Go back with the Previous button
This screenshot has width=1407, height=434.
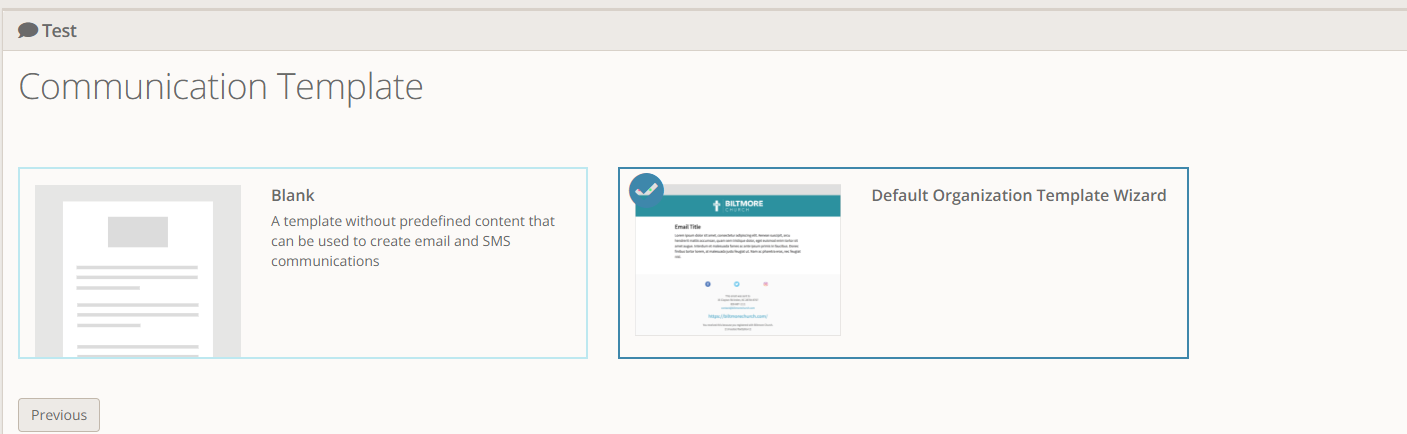(x=59, y=415)
